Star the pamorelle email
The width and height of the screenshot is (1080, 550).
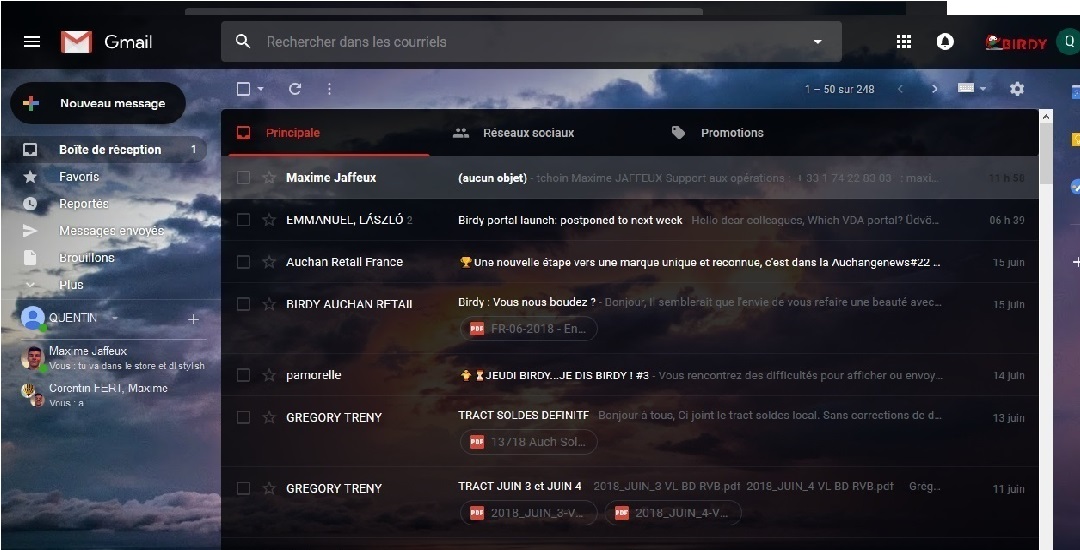(269, 375)
